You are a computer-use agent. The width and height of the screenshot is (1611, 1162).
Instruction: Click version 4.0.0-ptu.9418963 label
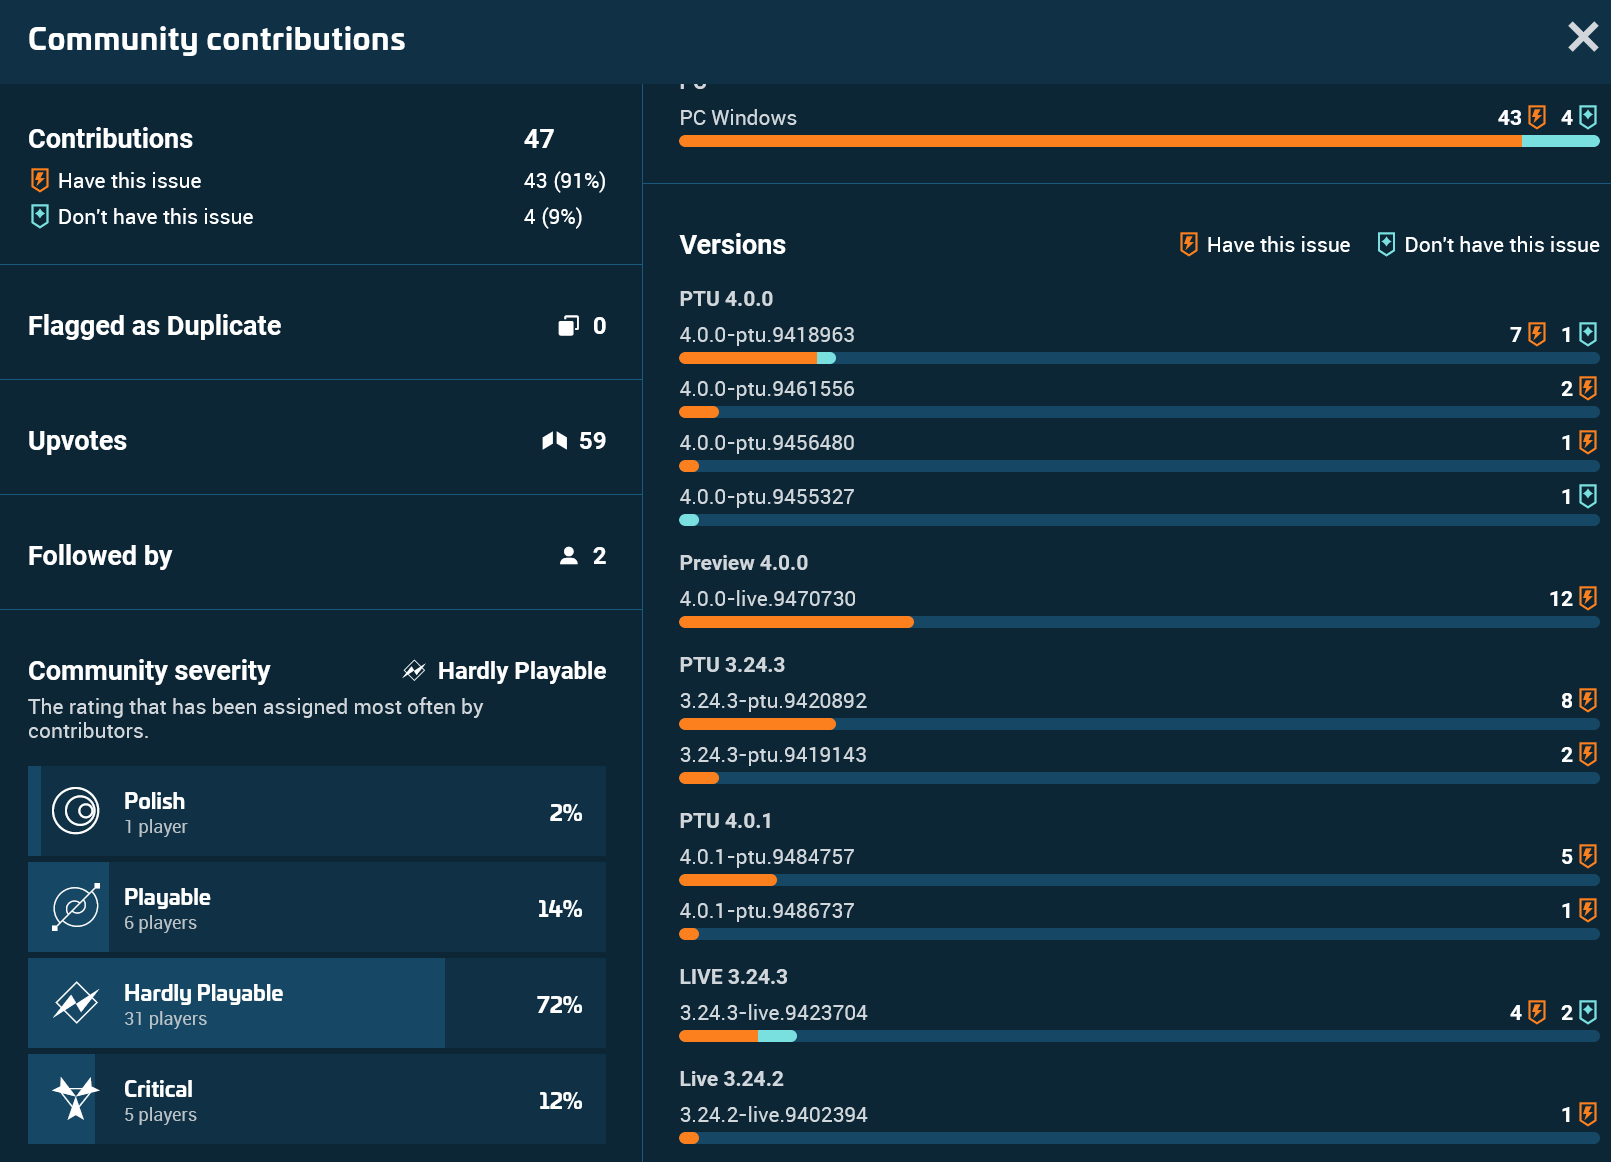pos(767,335)
